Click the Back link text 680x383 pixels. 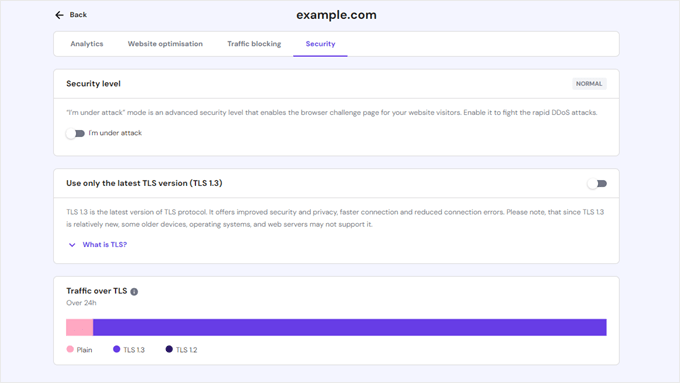tap(78, 15)
